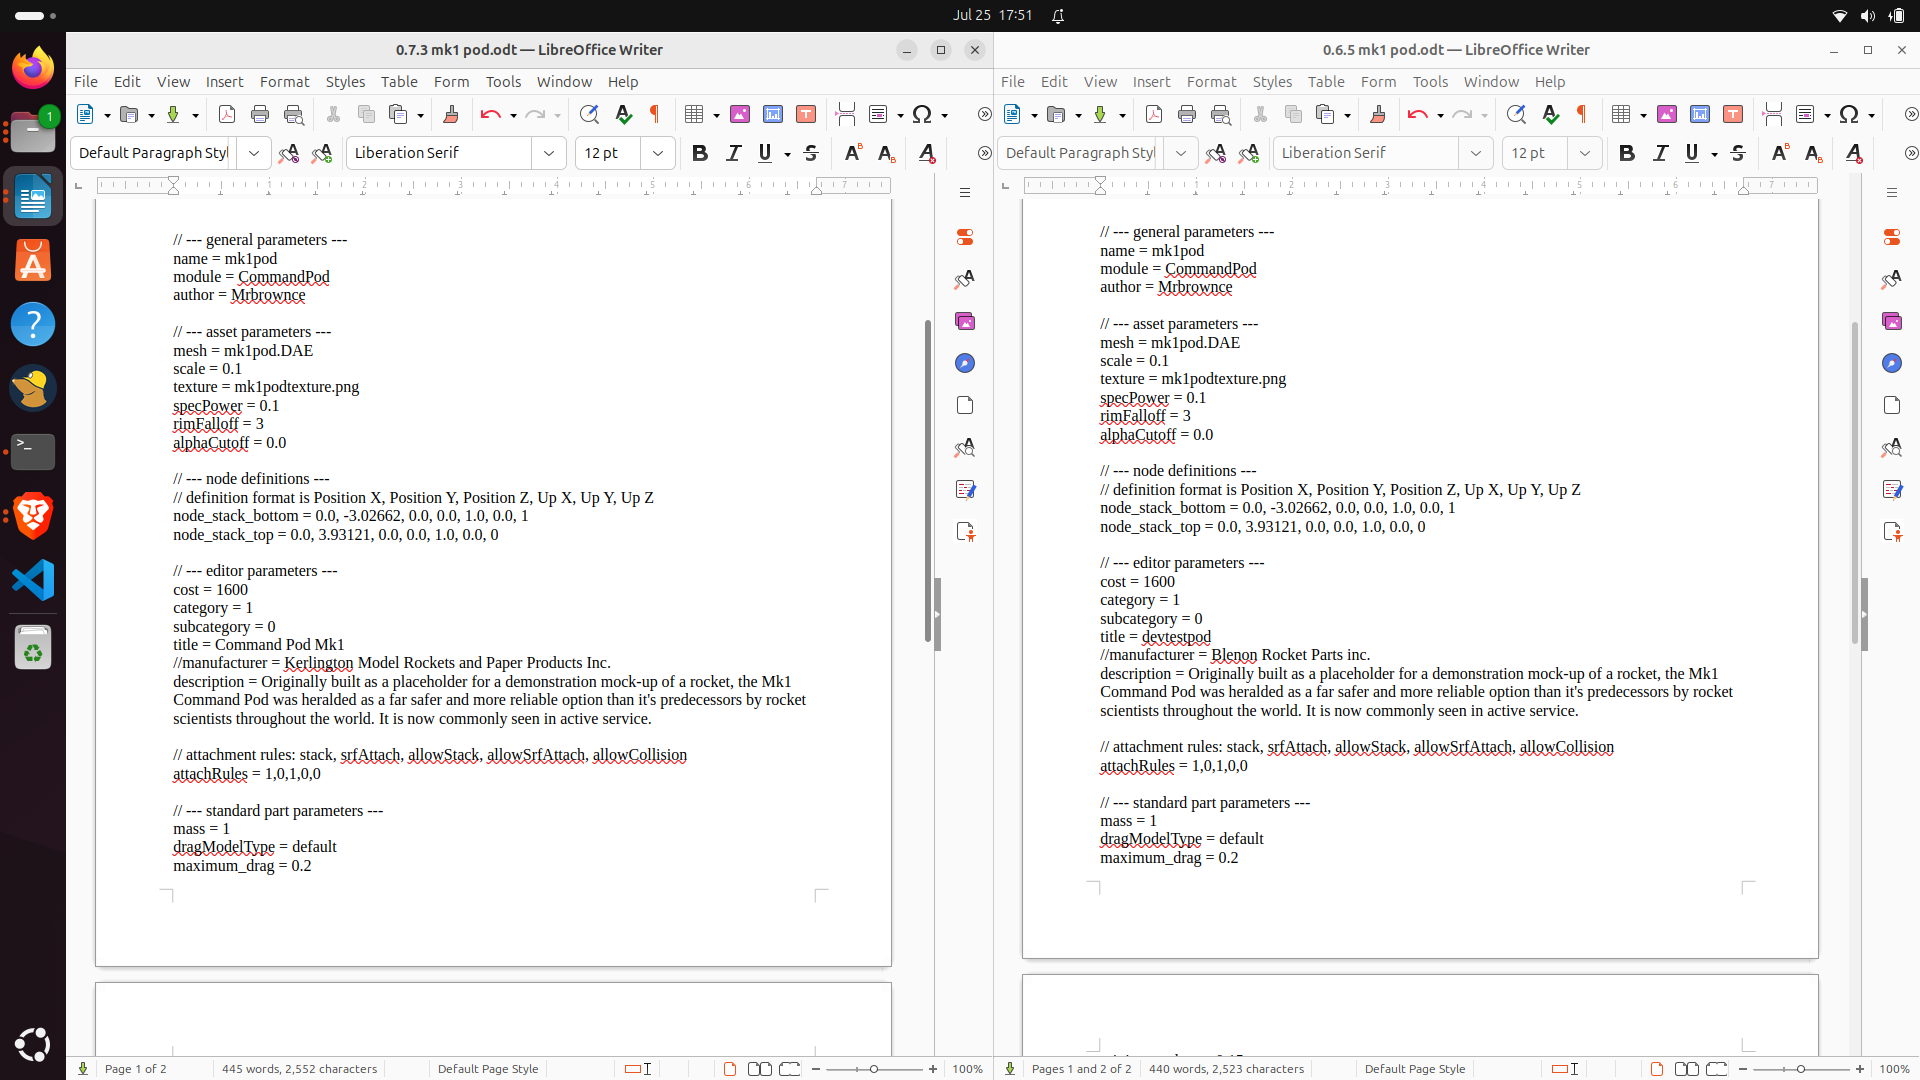The width and height of the screenshot is (1920, 1080).
Task: Toggle formatting marks in right window
Action: point(1582,114)
